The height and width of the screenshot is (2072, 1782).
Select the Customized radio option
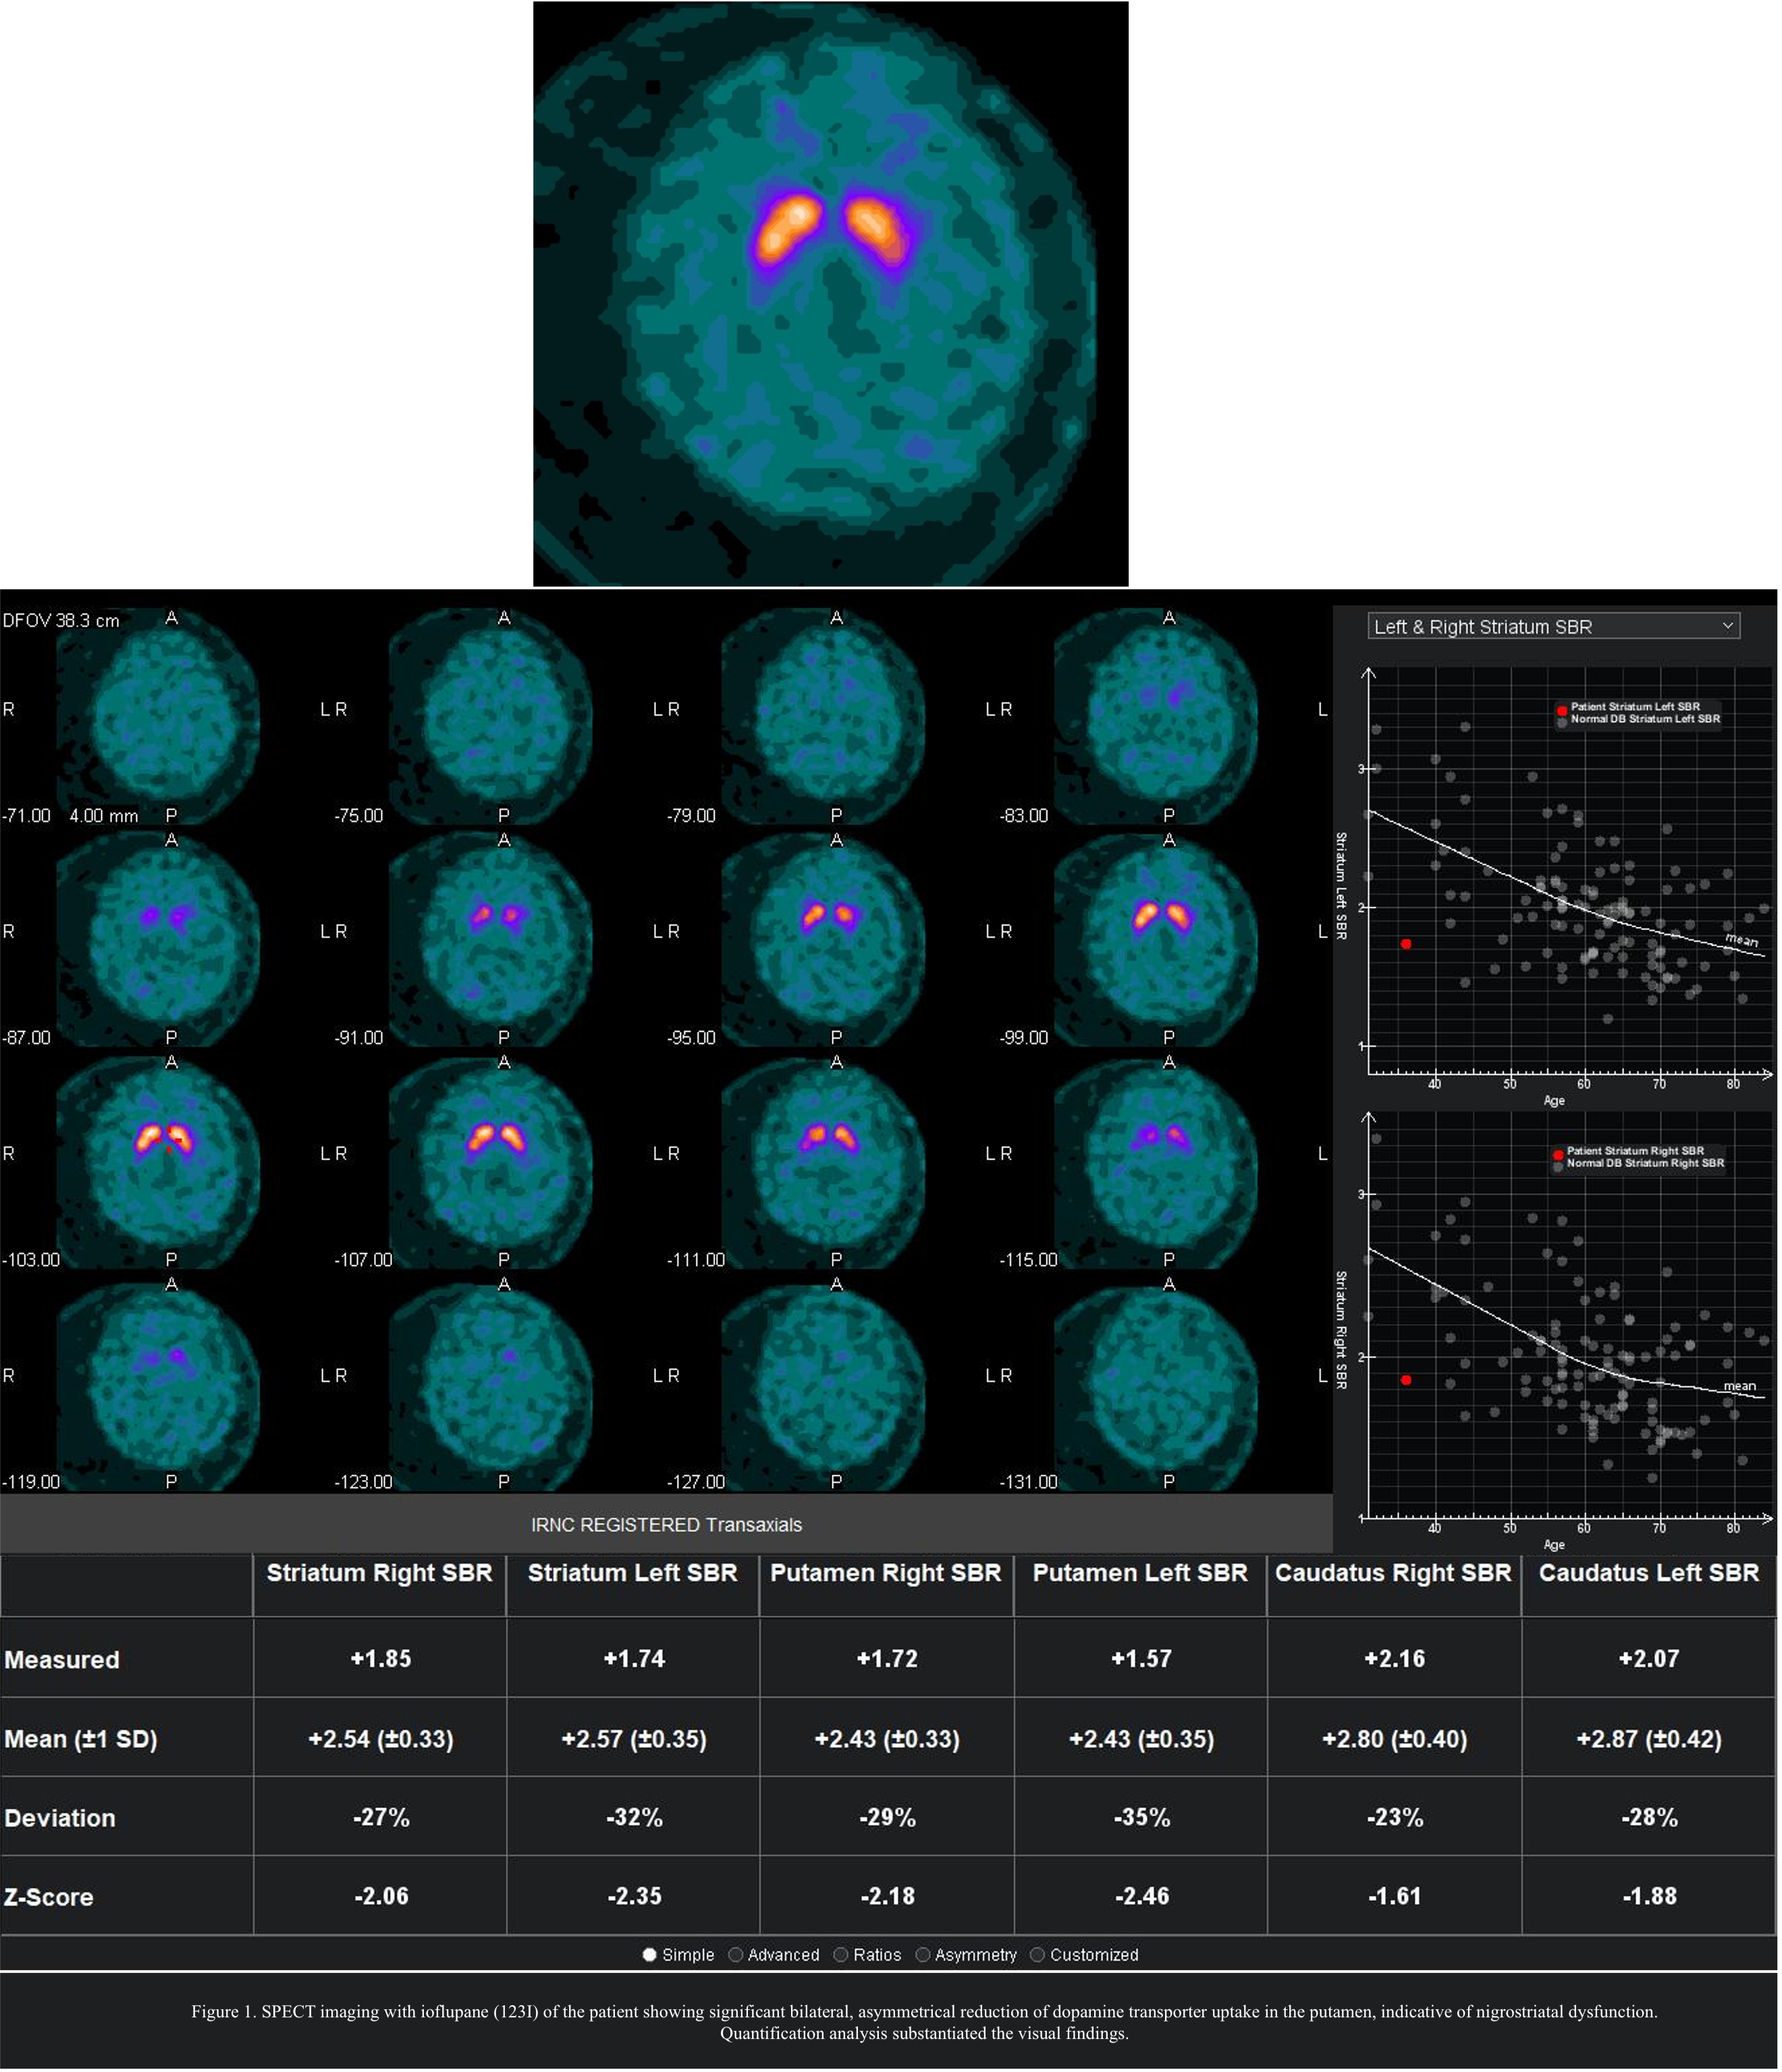(x=1038, y=1954)
